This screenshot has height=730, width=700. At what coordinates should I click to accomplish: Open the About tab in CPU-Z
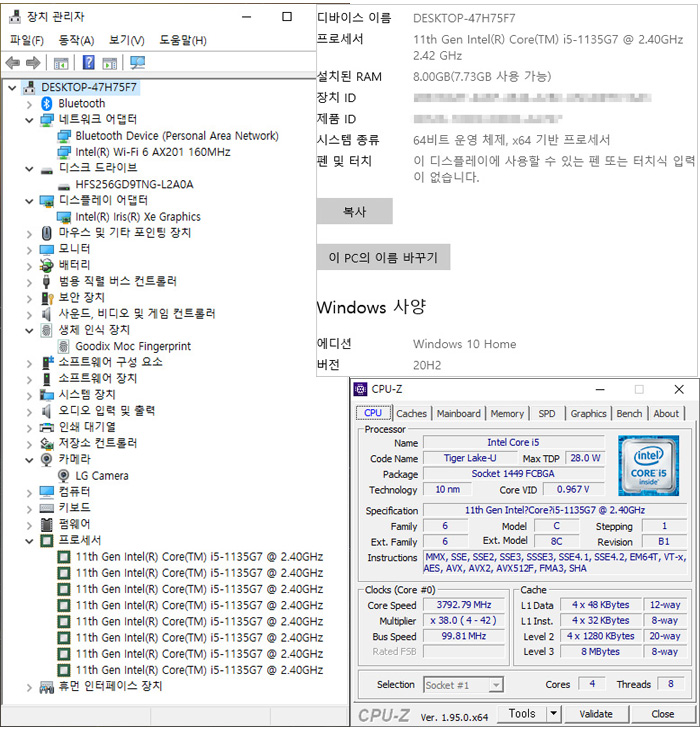pyautogui.click(x=666, y=413)
